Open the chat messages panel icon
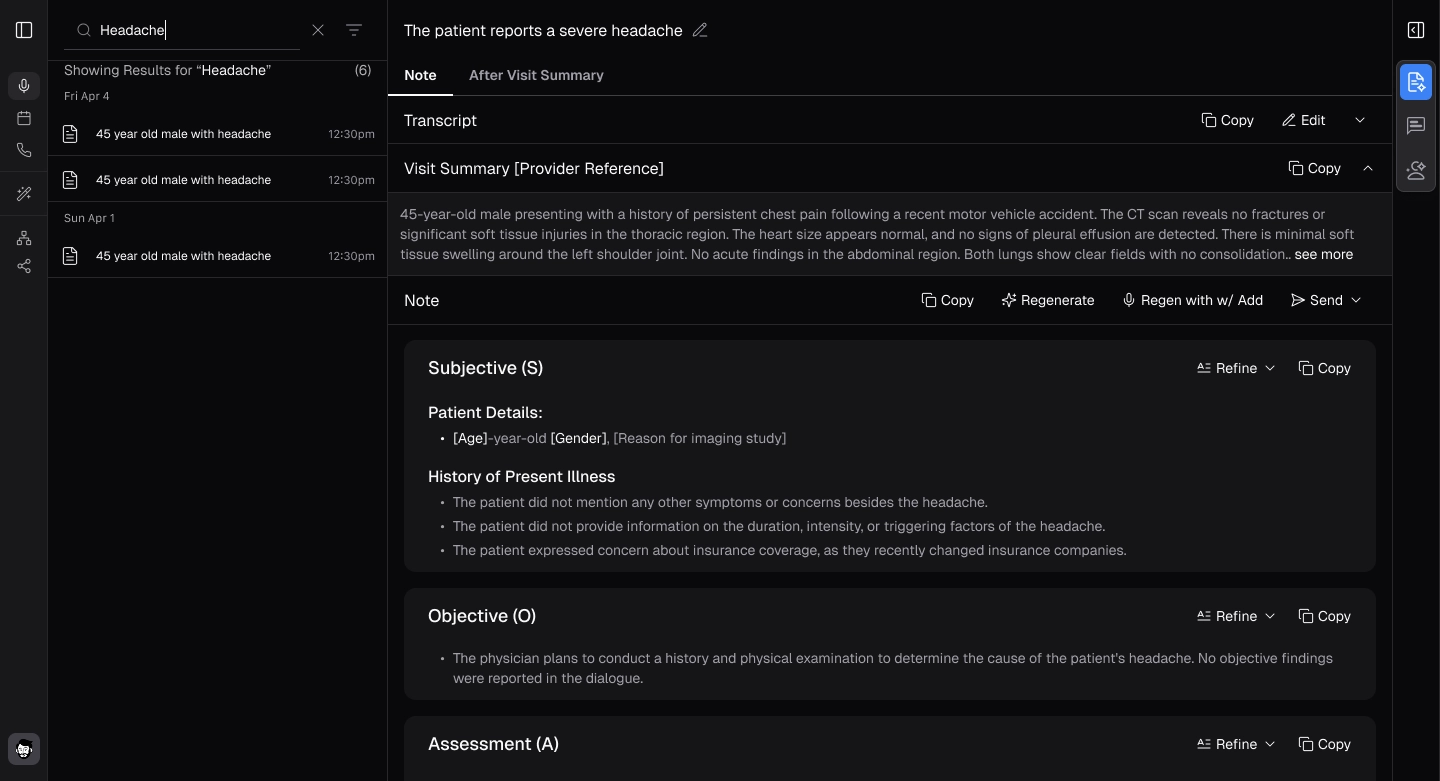The image size is (1440, 781). coord(1416,126)
